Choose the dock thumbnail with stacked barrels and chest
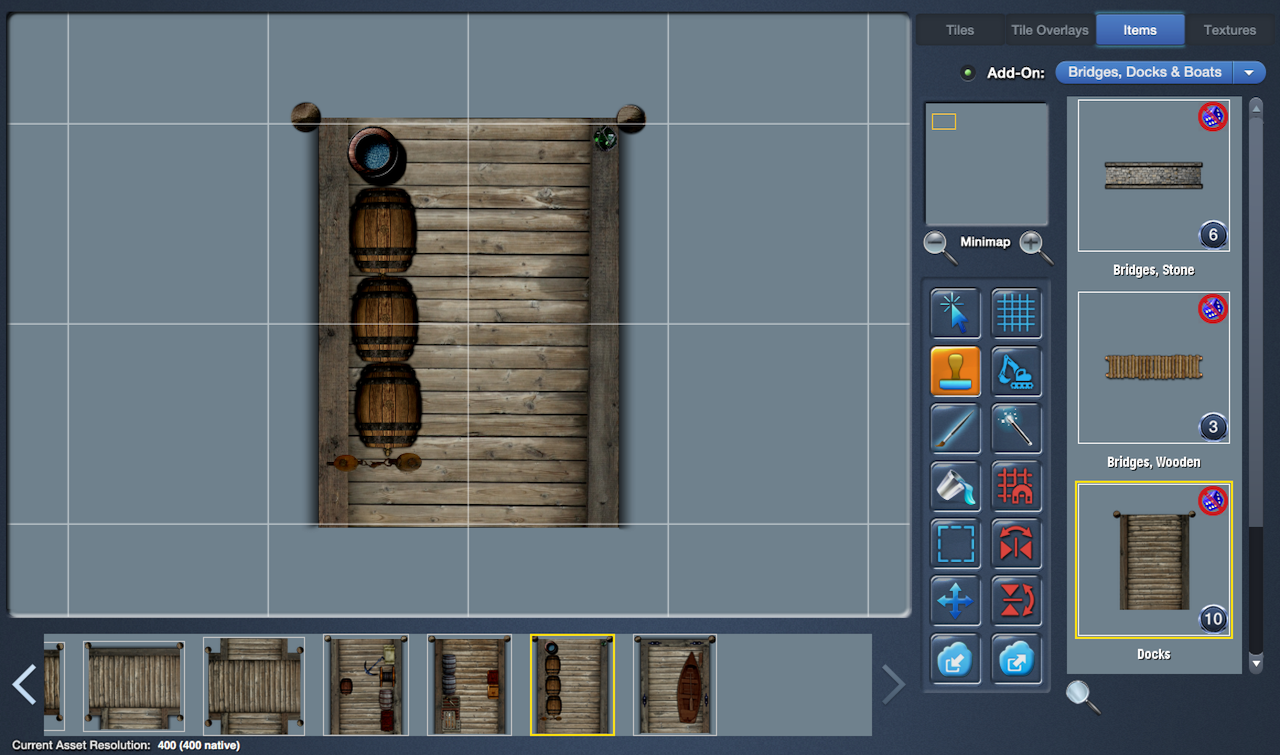This screenshot has width=1280, height=755. 469,685
